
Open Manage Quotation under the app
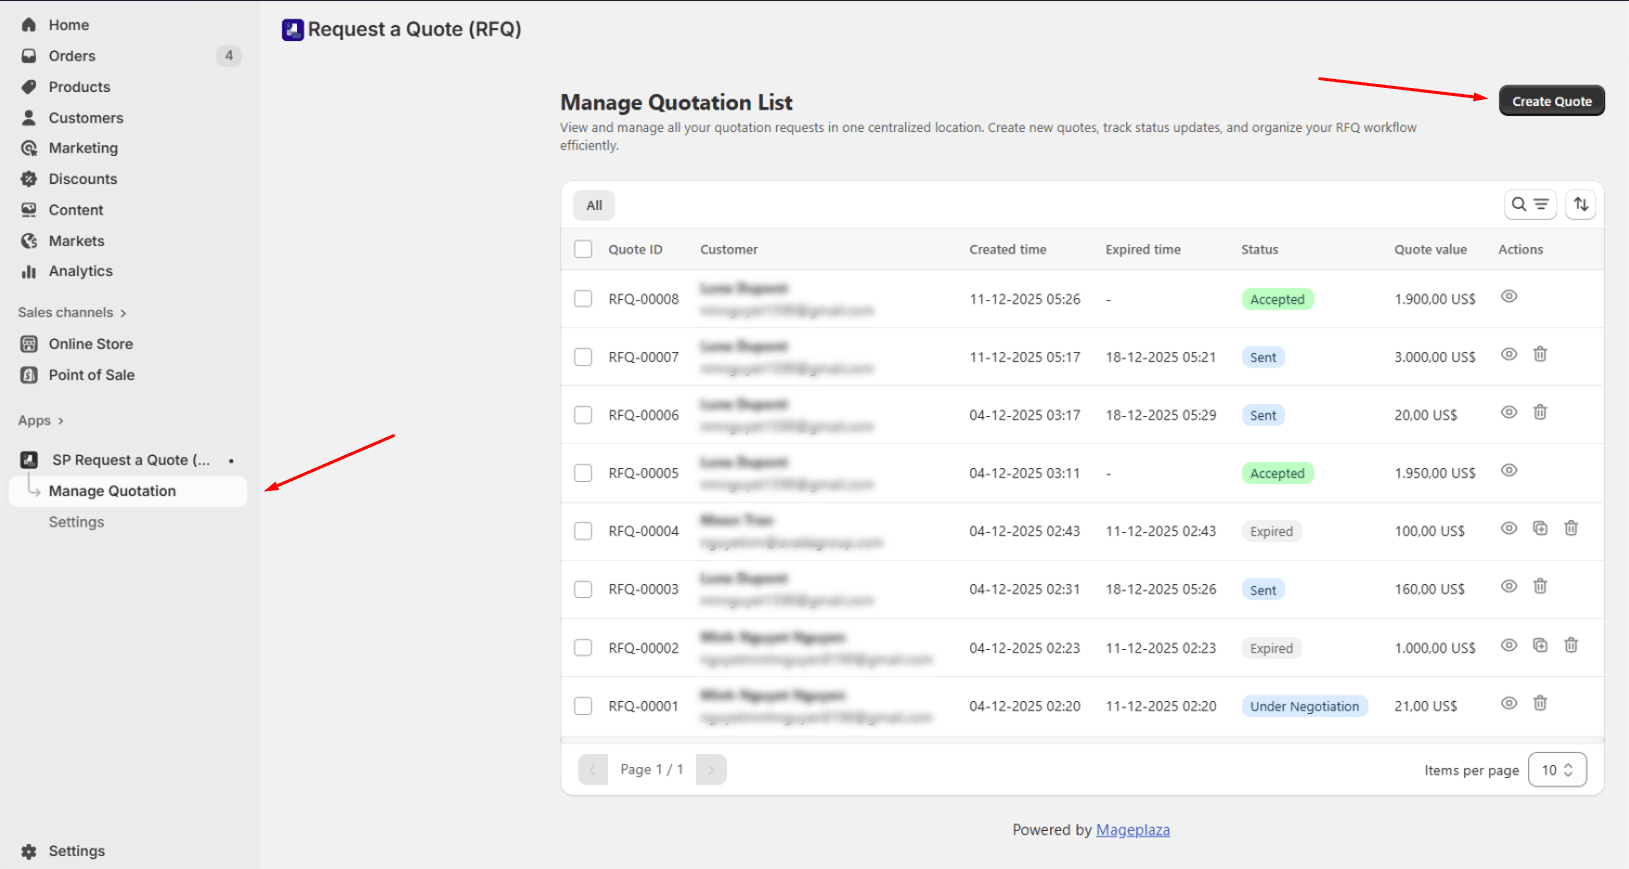point(128,491)
